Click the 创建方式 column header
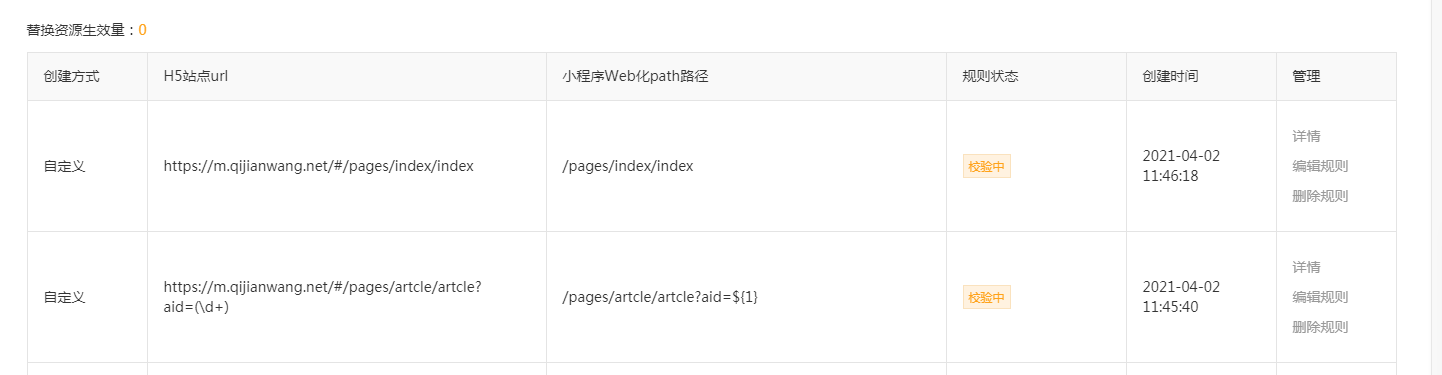The width and height of the screenshot is (1442, 375). 72,76
